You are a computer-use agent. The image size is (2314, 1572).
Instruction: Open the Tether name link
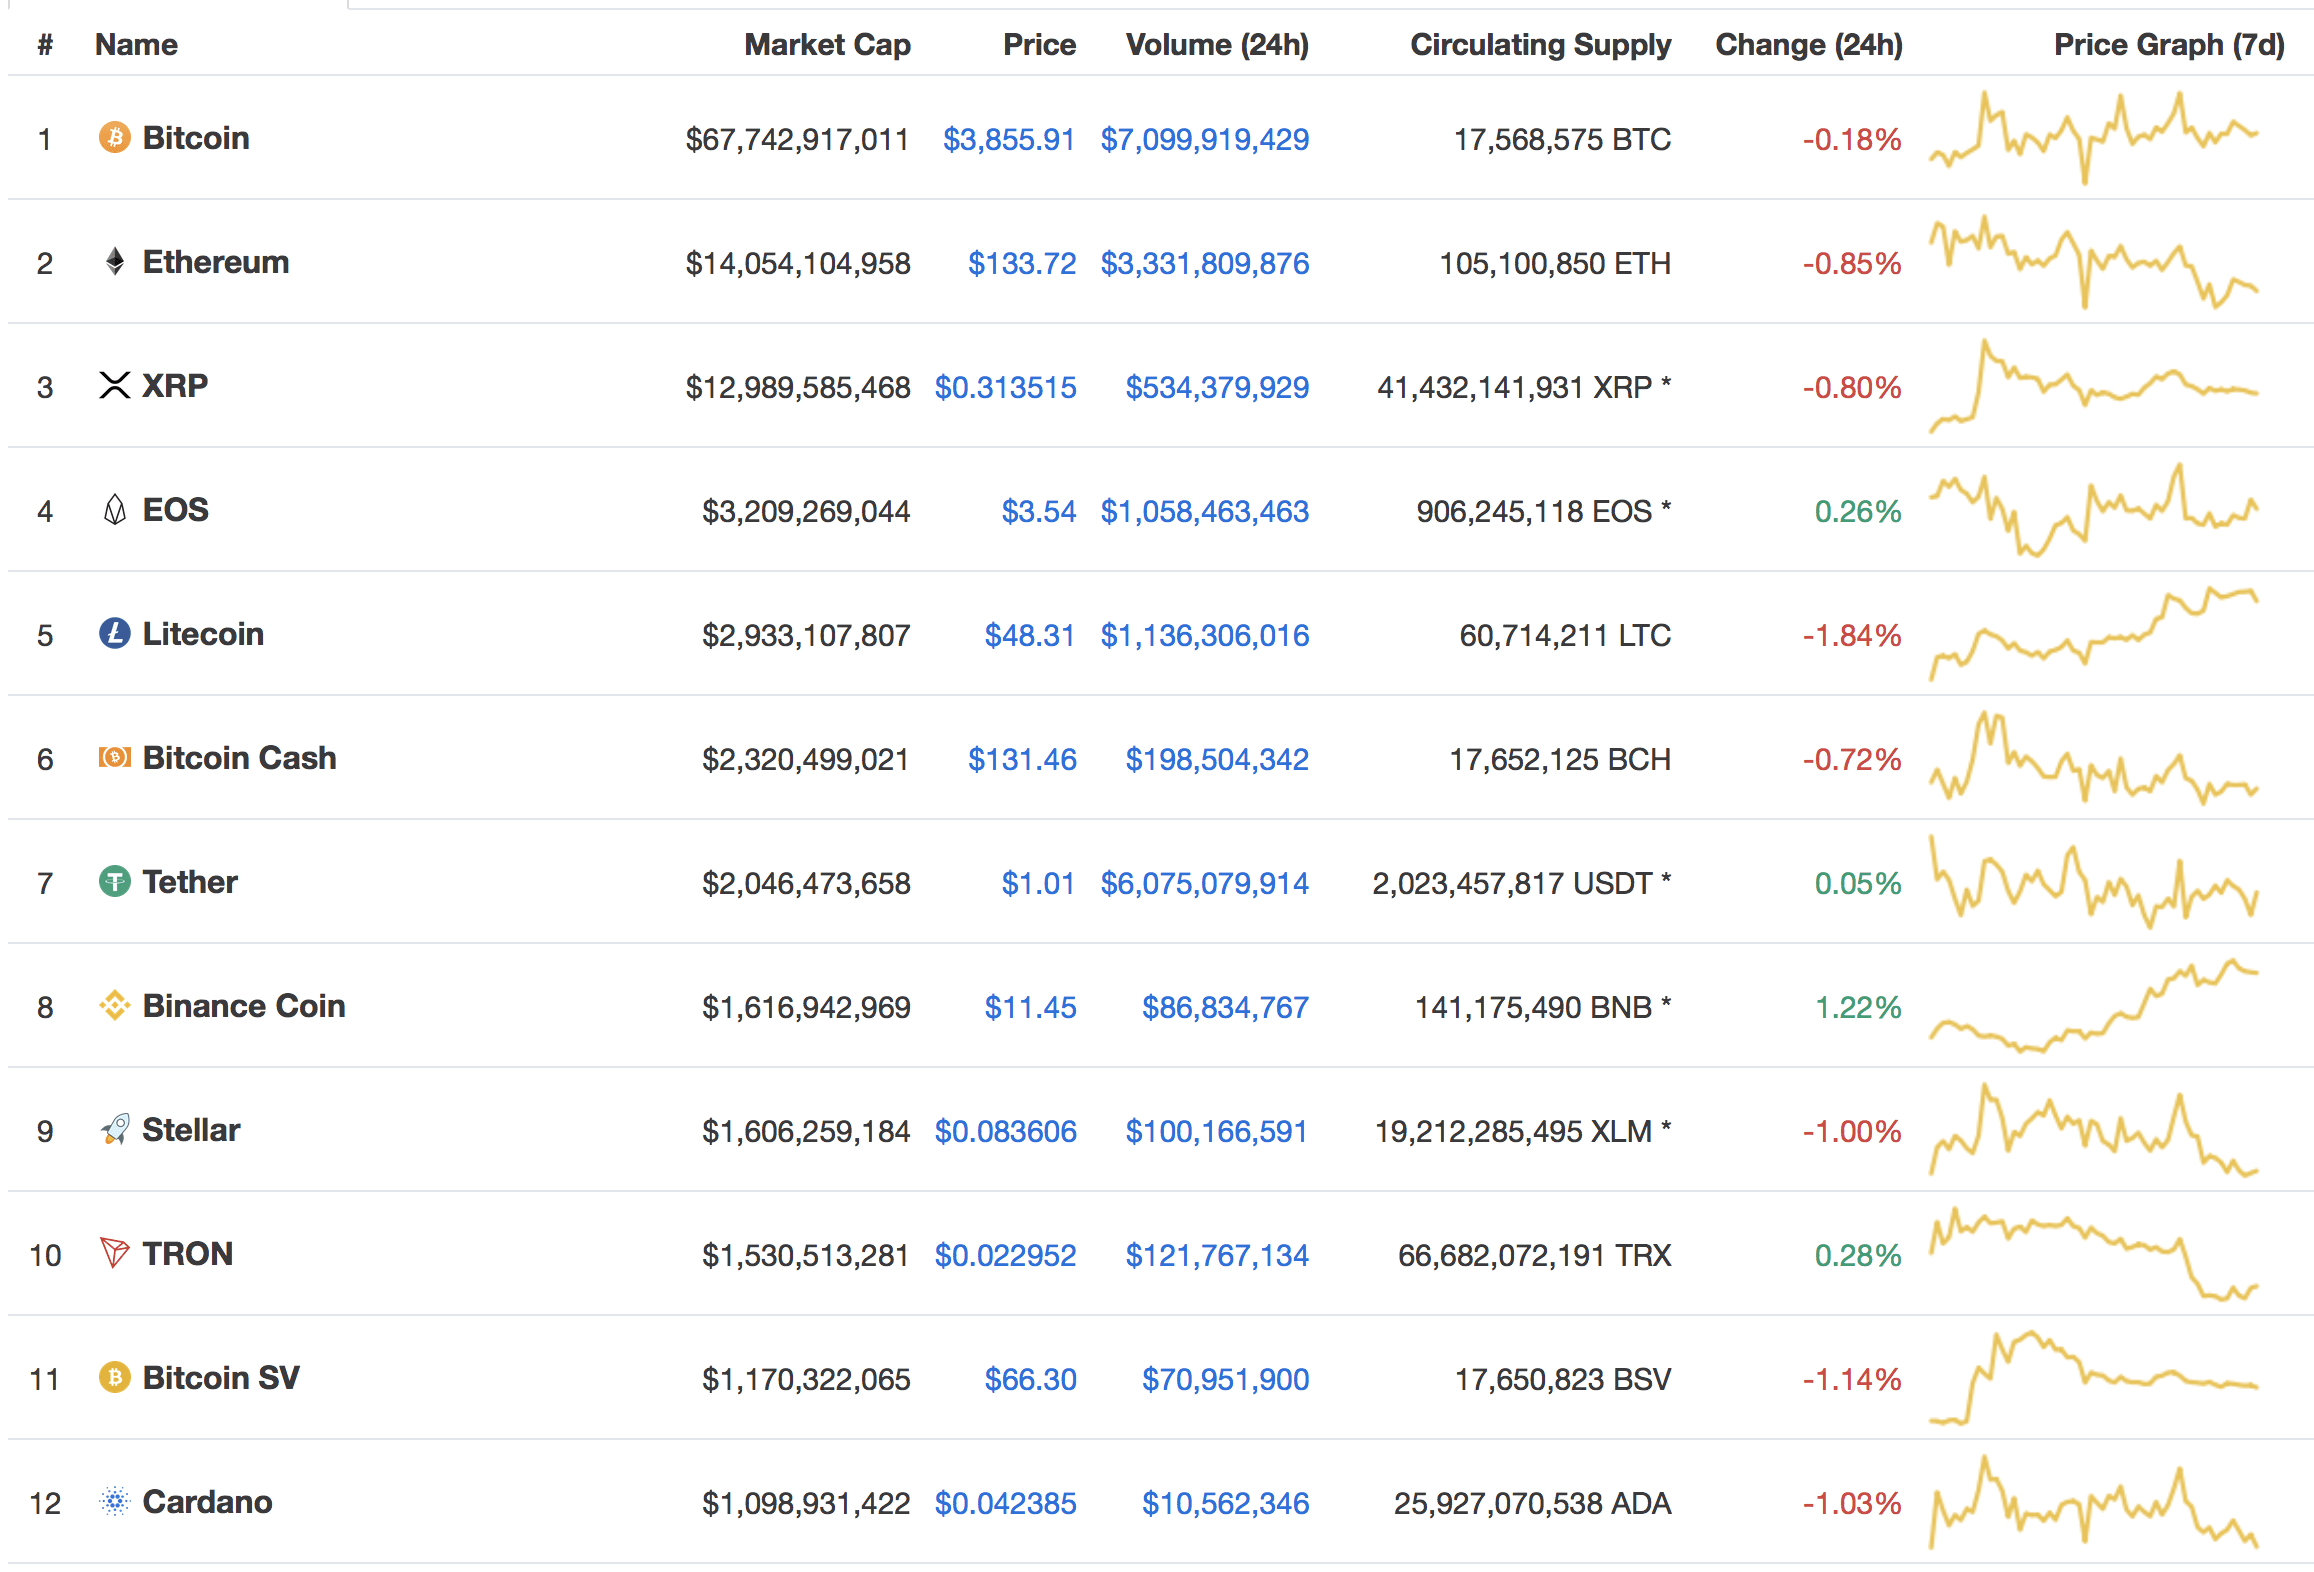pos(190,881)
